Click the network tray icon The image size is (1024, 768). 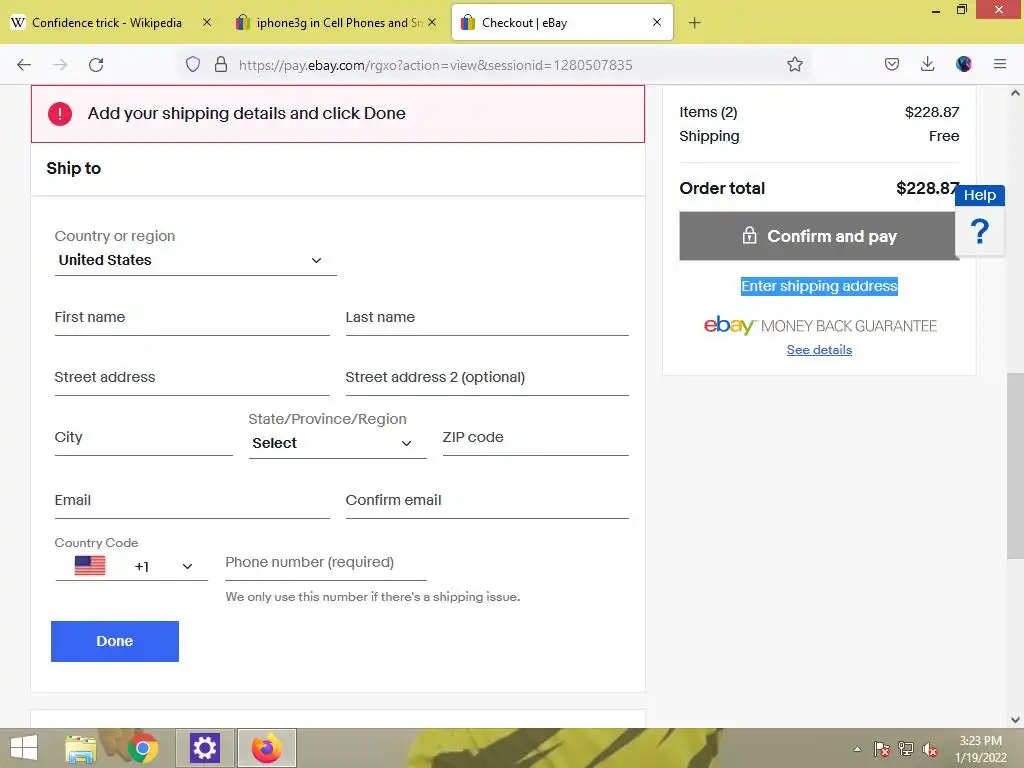click(x=906, y=749)
